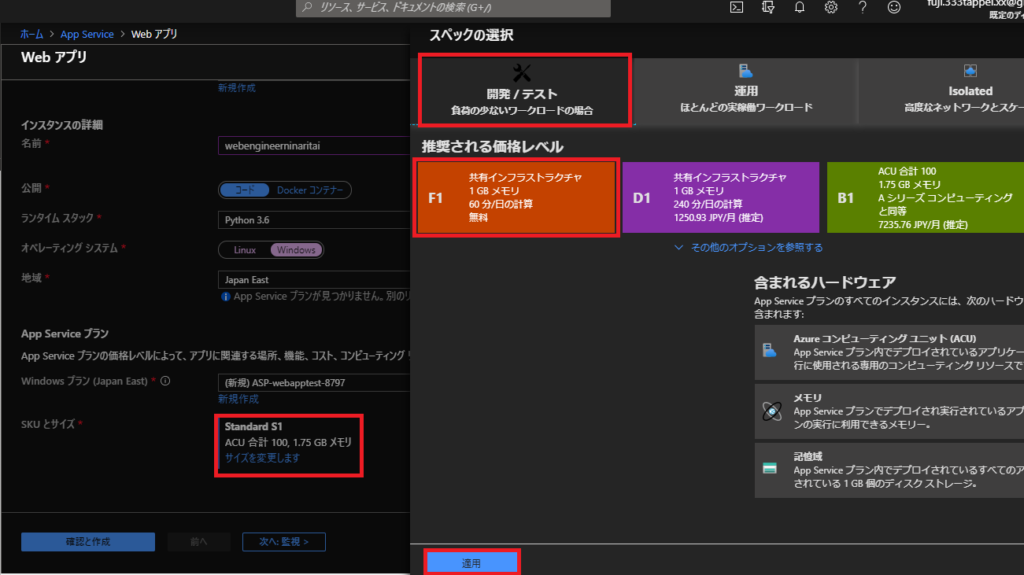Screen dimensions: 1024x575
Task: Click the portal search box
Action: point(453,8)
